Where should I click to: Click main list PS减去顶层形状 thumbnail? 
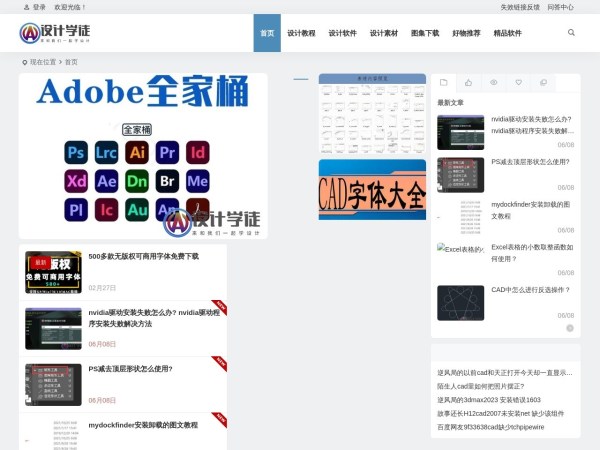53,385
